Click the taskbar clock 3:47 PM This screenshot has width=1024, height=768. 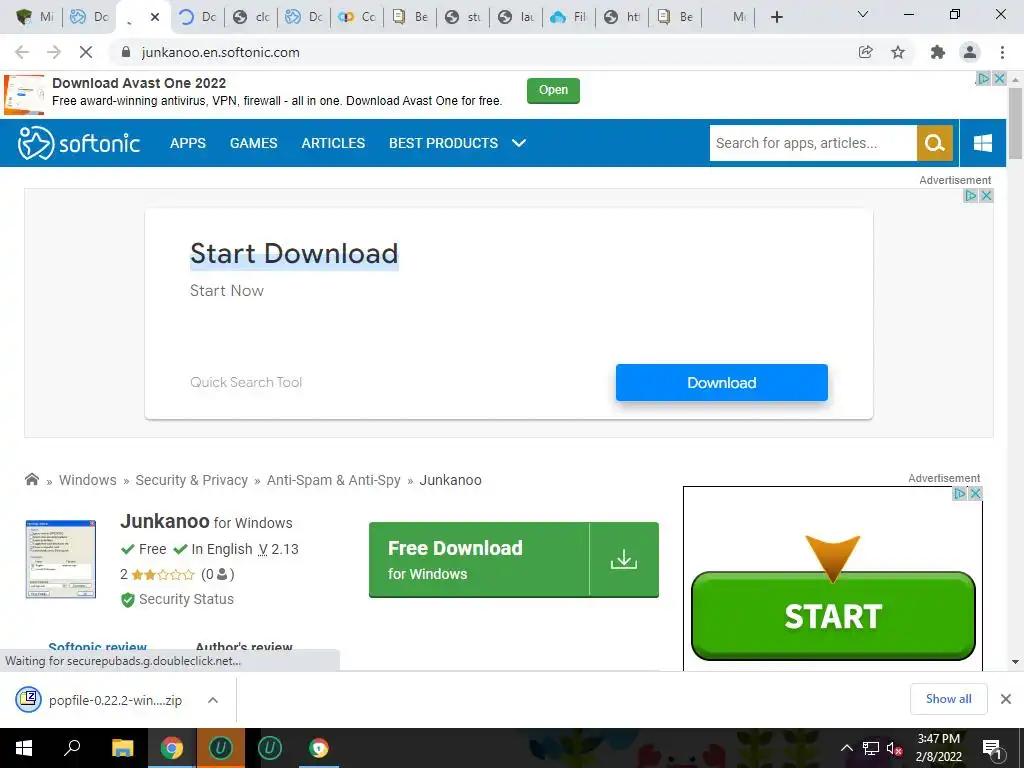(x=938, y=739)
